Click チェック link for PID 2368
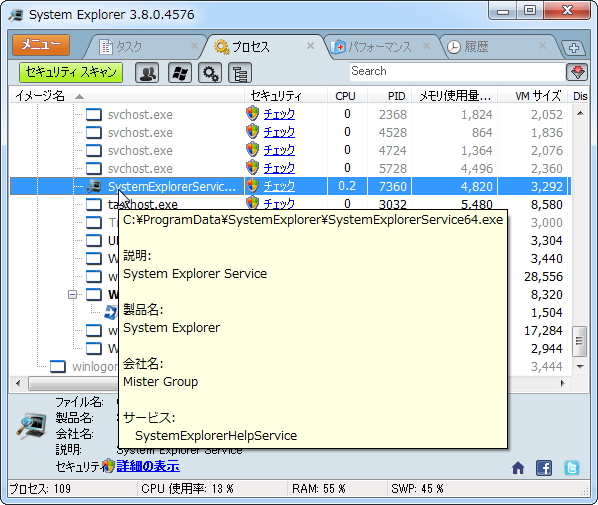This screenshot has height=505, width=598. [279, 114]
